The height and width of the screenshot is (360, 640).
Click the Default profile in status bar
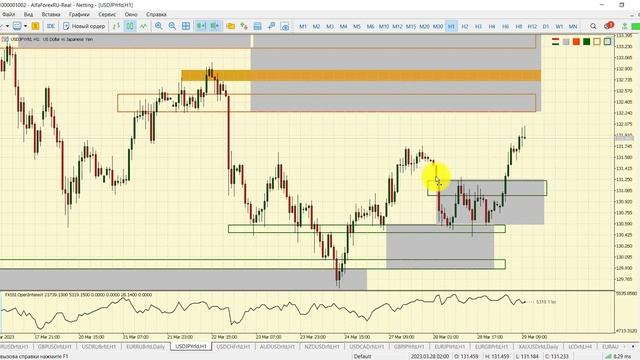[x=362, y=356]
